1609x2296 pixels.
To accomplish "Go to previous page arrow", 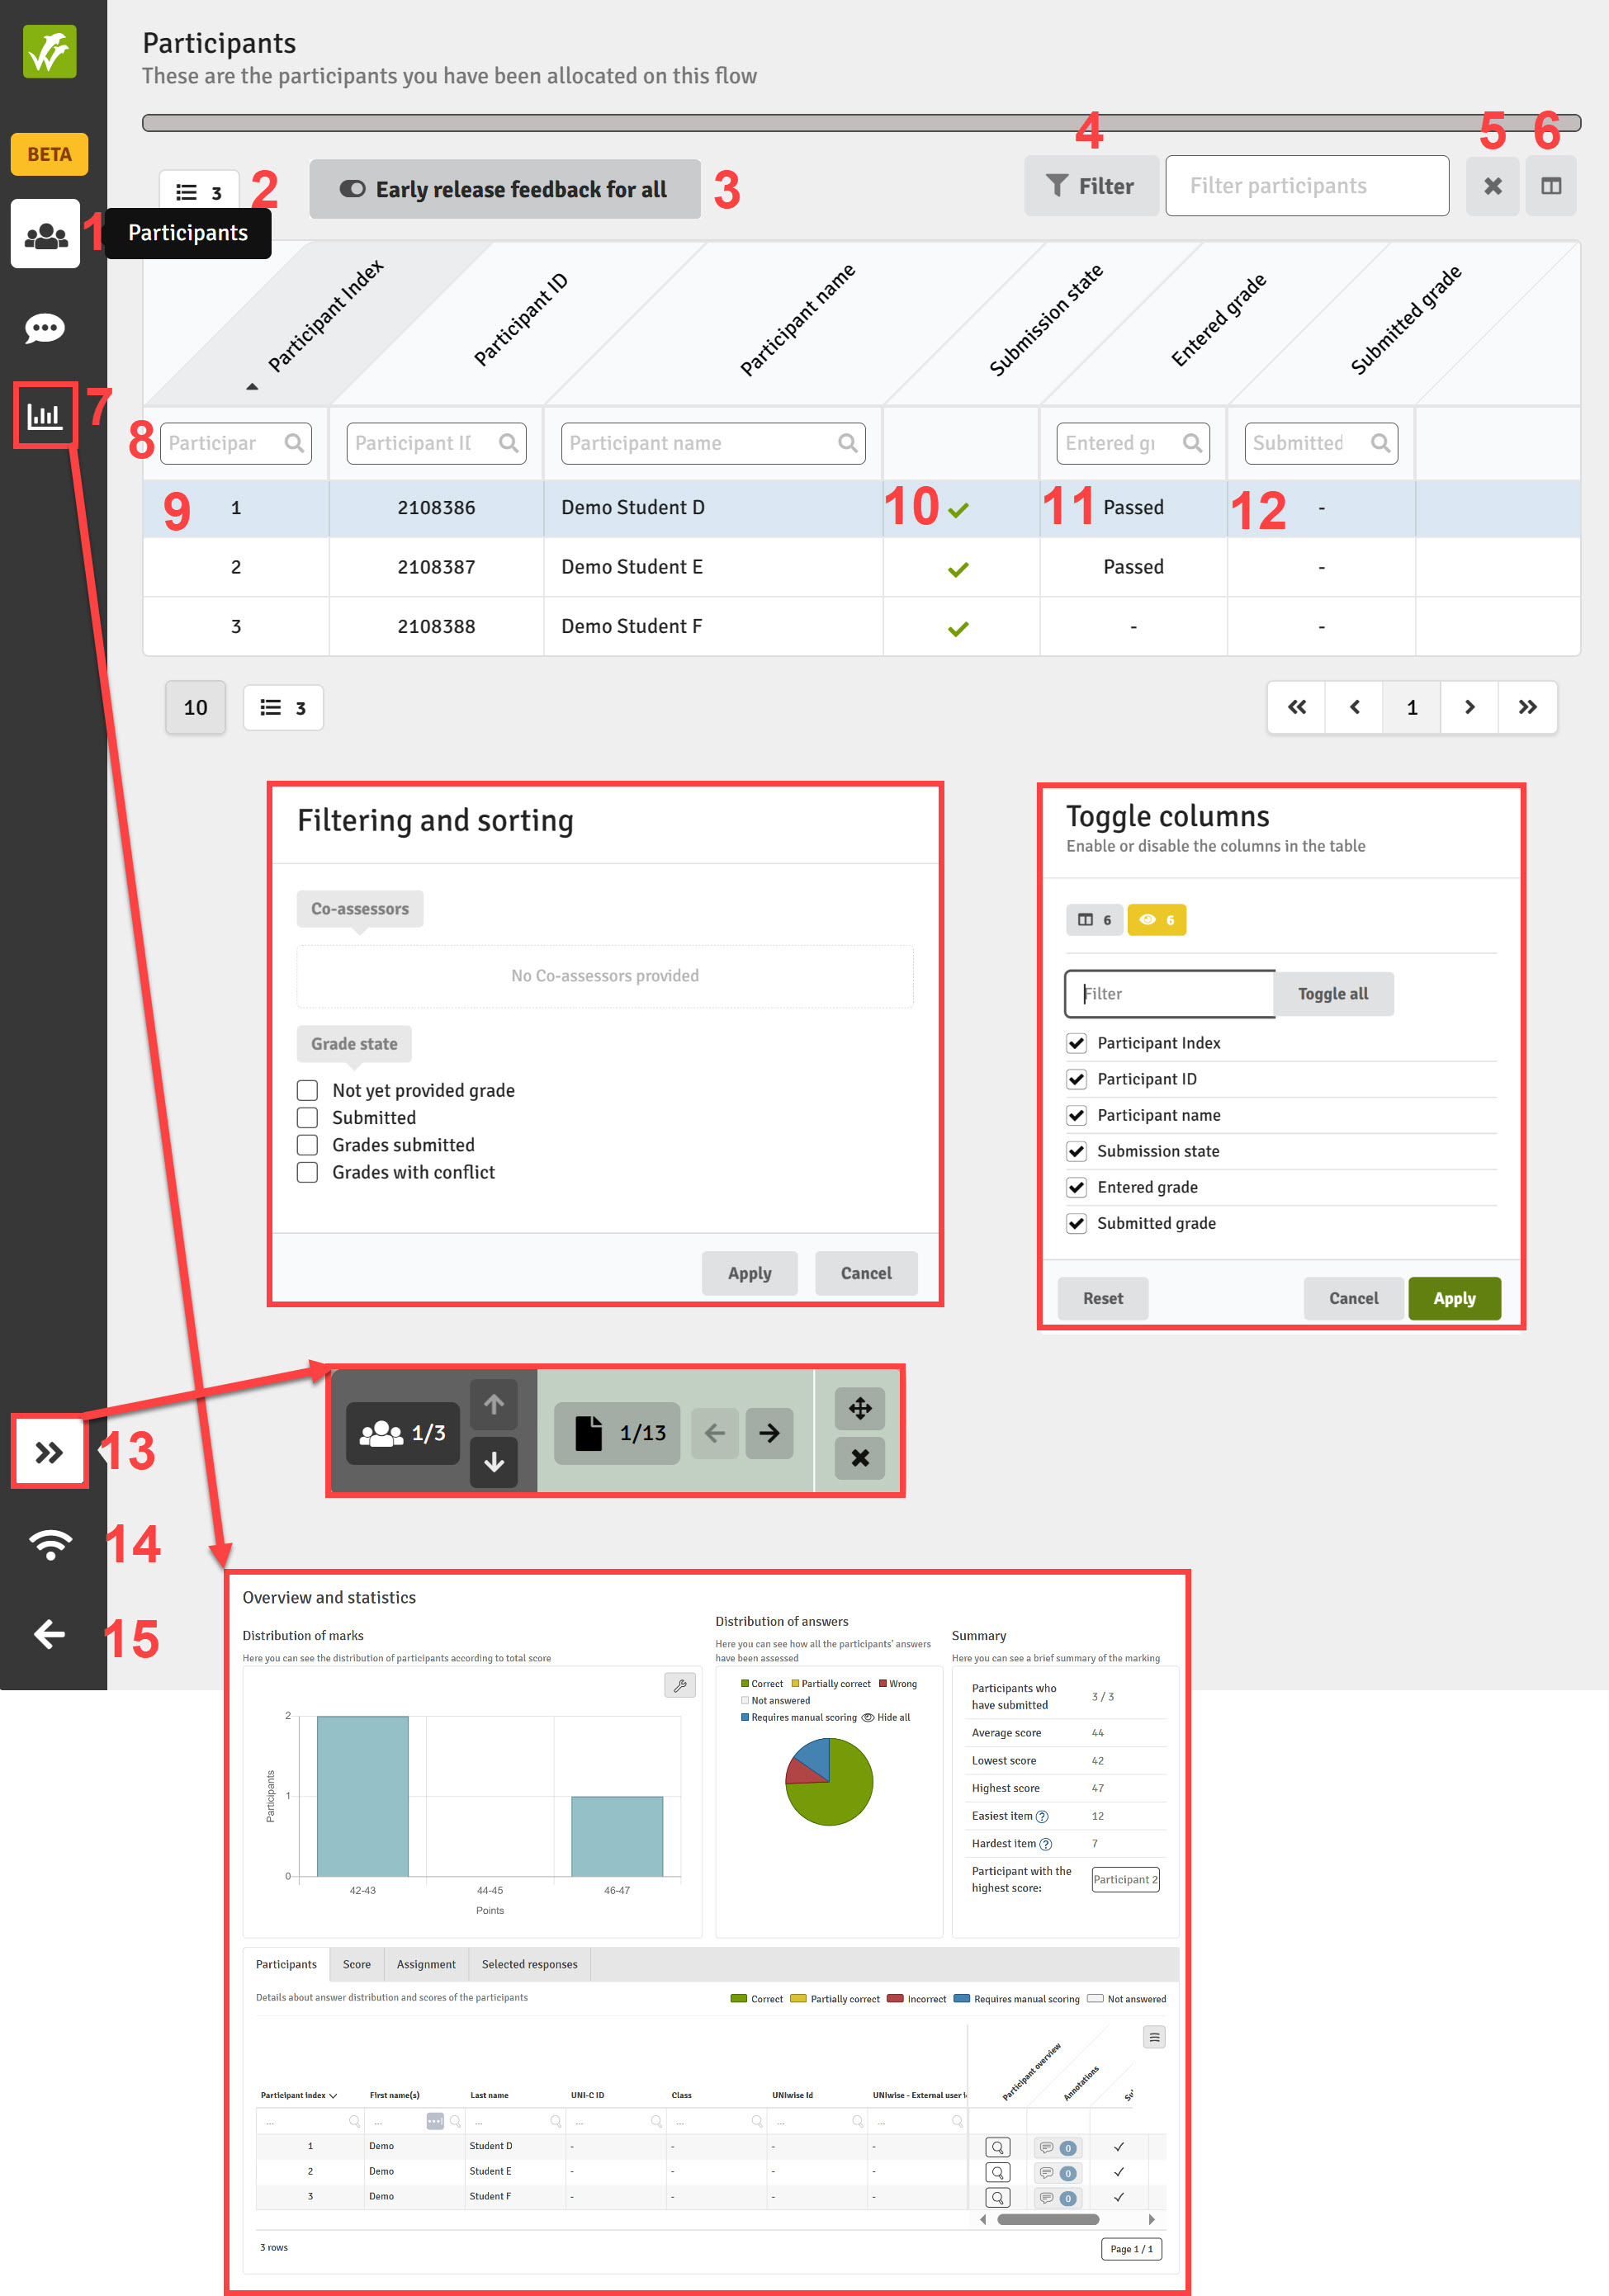I will coord(1354,707).
